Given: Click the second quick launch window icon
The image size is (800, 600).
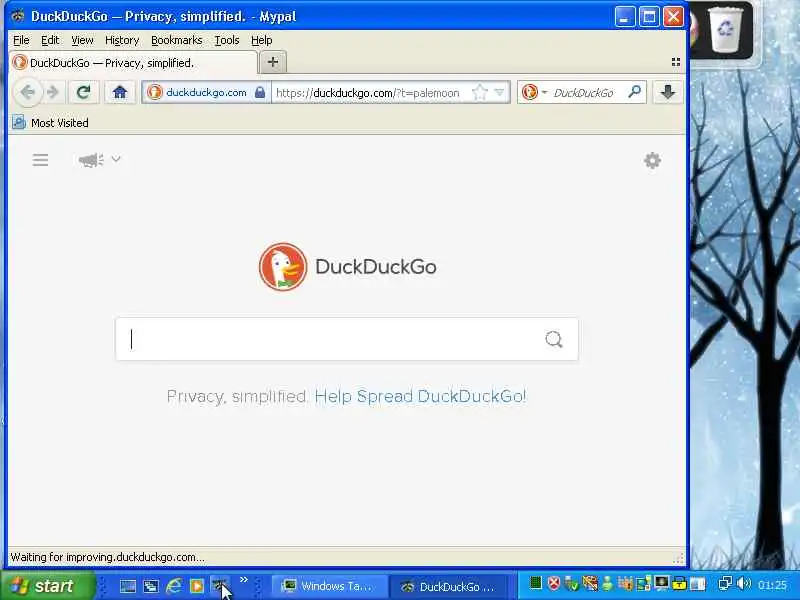Looking at the screenshot, I should [x=151, y=586].
